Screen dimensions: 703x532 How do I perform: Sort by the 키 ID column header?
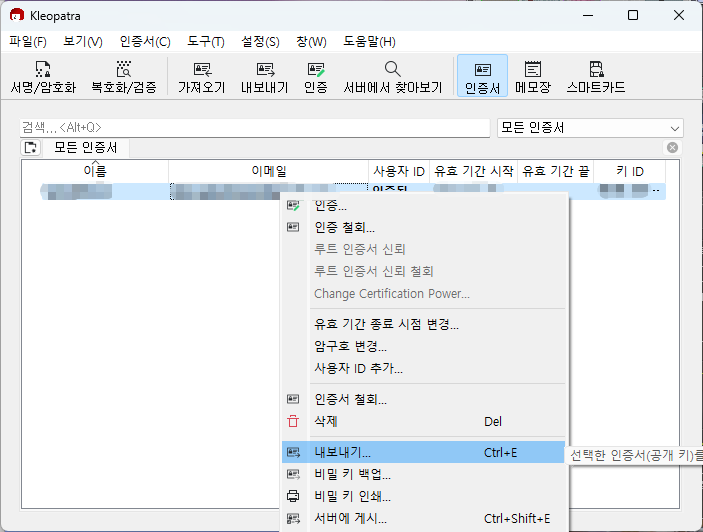[x=629, y=171]
